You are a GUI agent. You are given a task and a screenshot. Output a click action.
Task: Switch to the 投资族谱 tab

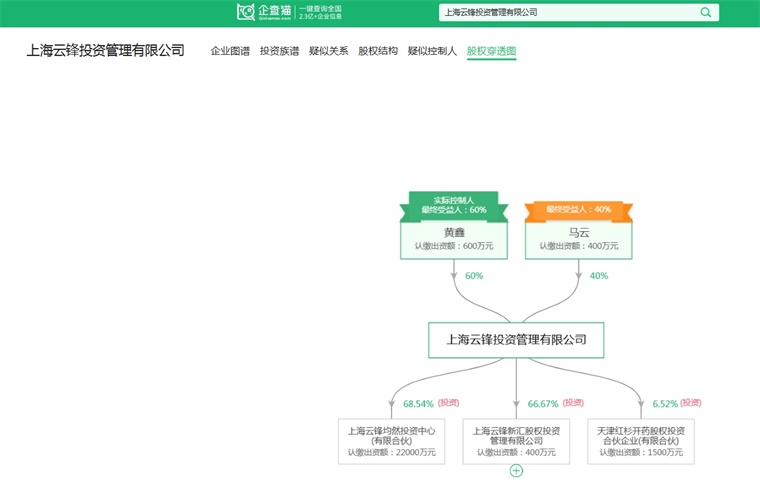tap(279, 51)
